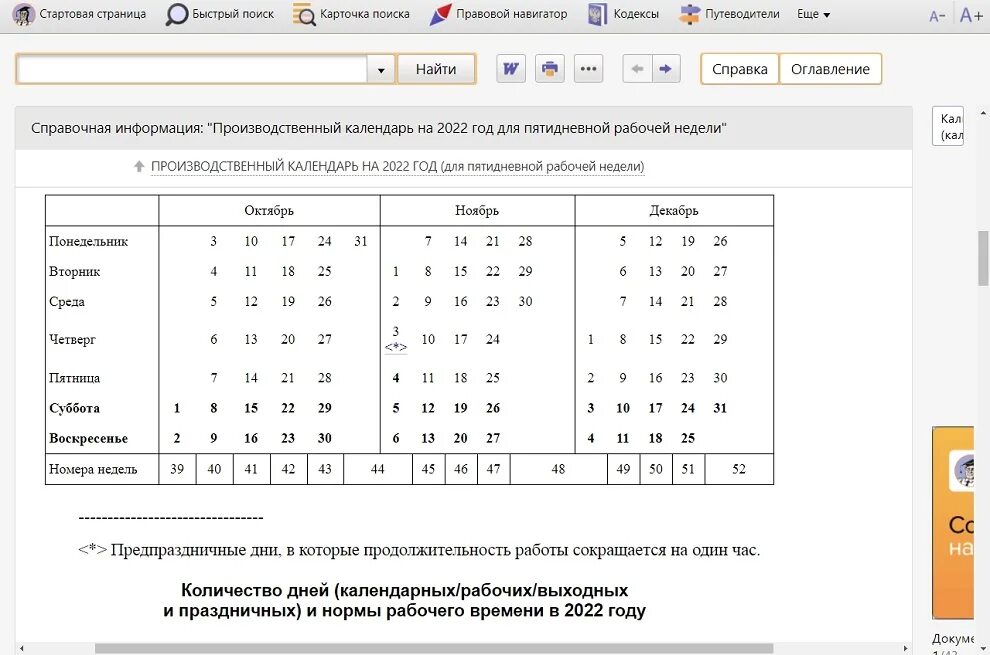Viewport: 990px width, 655px height.
Task: Open search history dropdown arrow
Action: (381, 69)
